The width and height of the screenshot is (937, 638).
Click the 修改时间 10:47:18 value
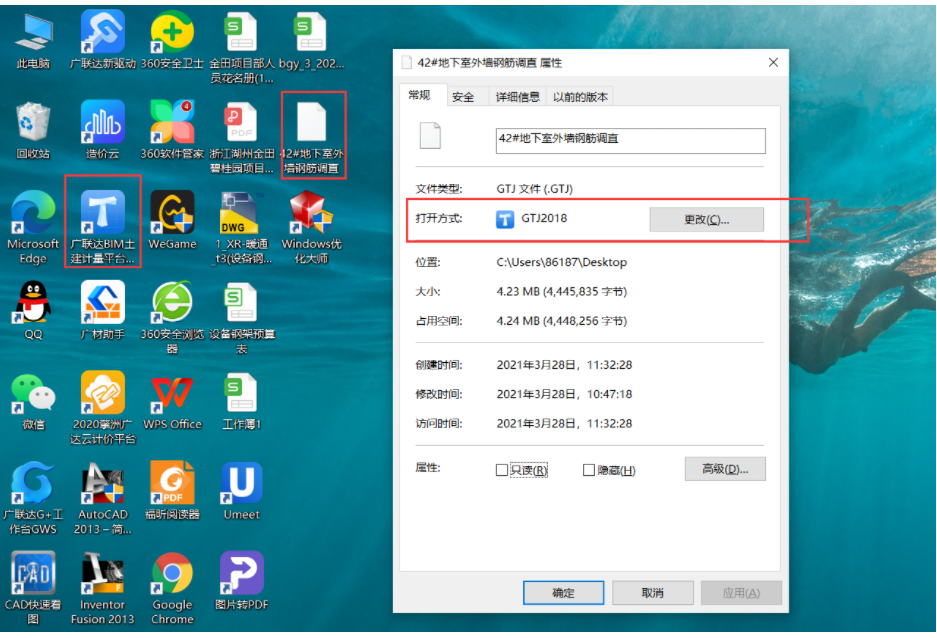pos(564,394)
